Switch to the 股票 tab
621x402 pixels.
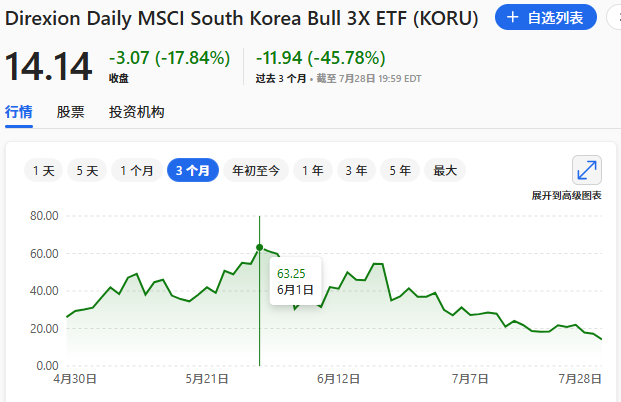pyautogui.click(x=70, y=112)
